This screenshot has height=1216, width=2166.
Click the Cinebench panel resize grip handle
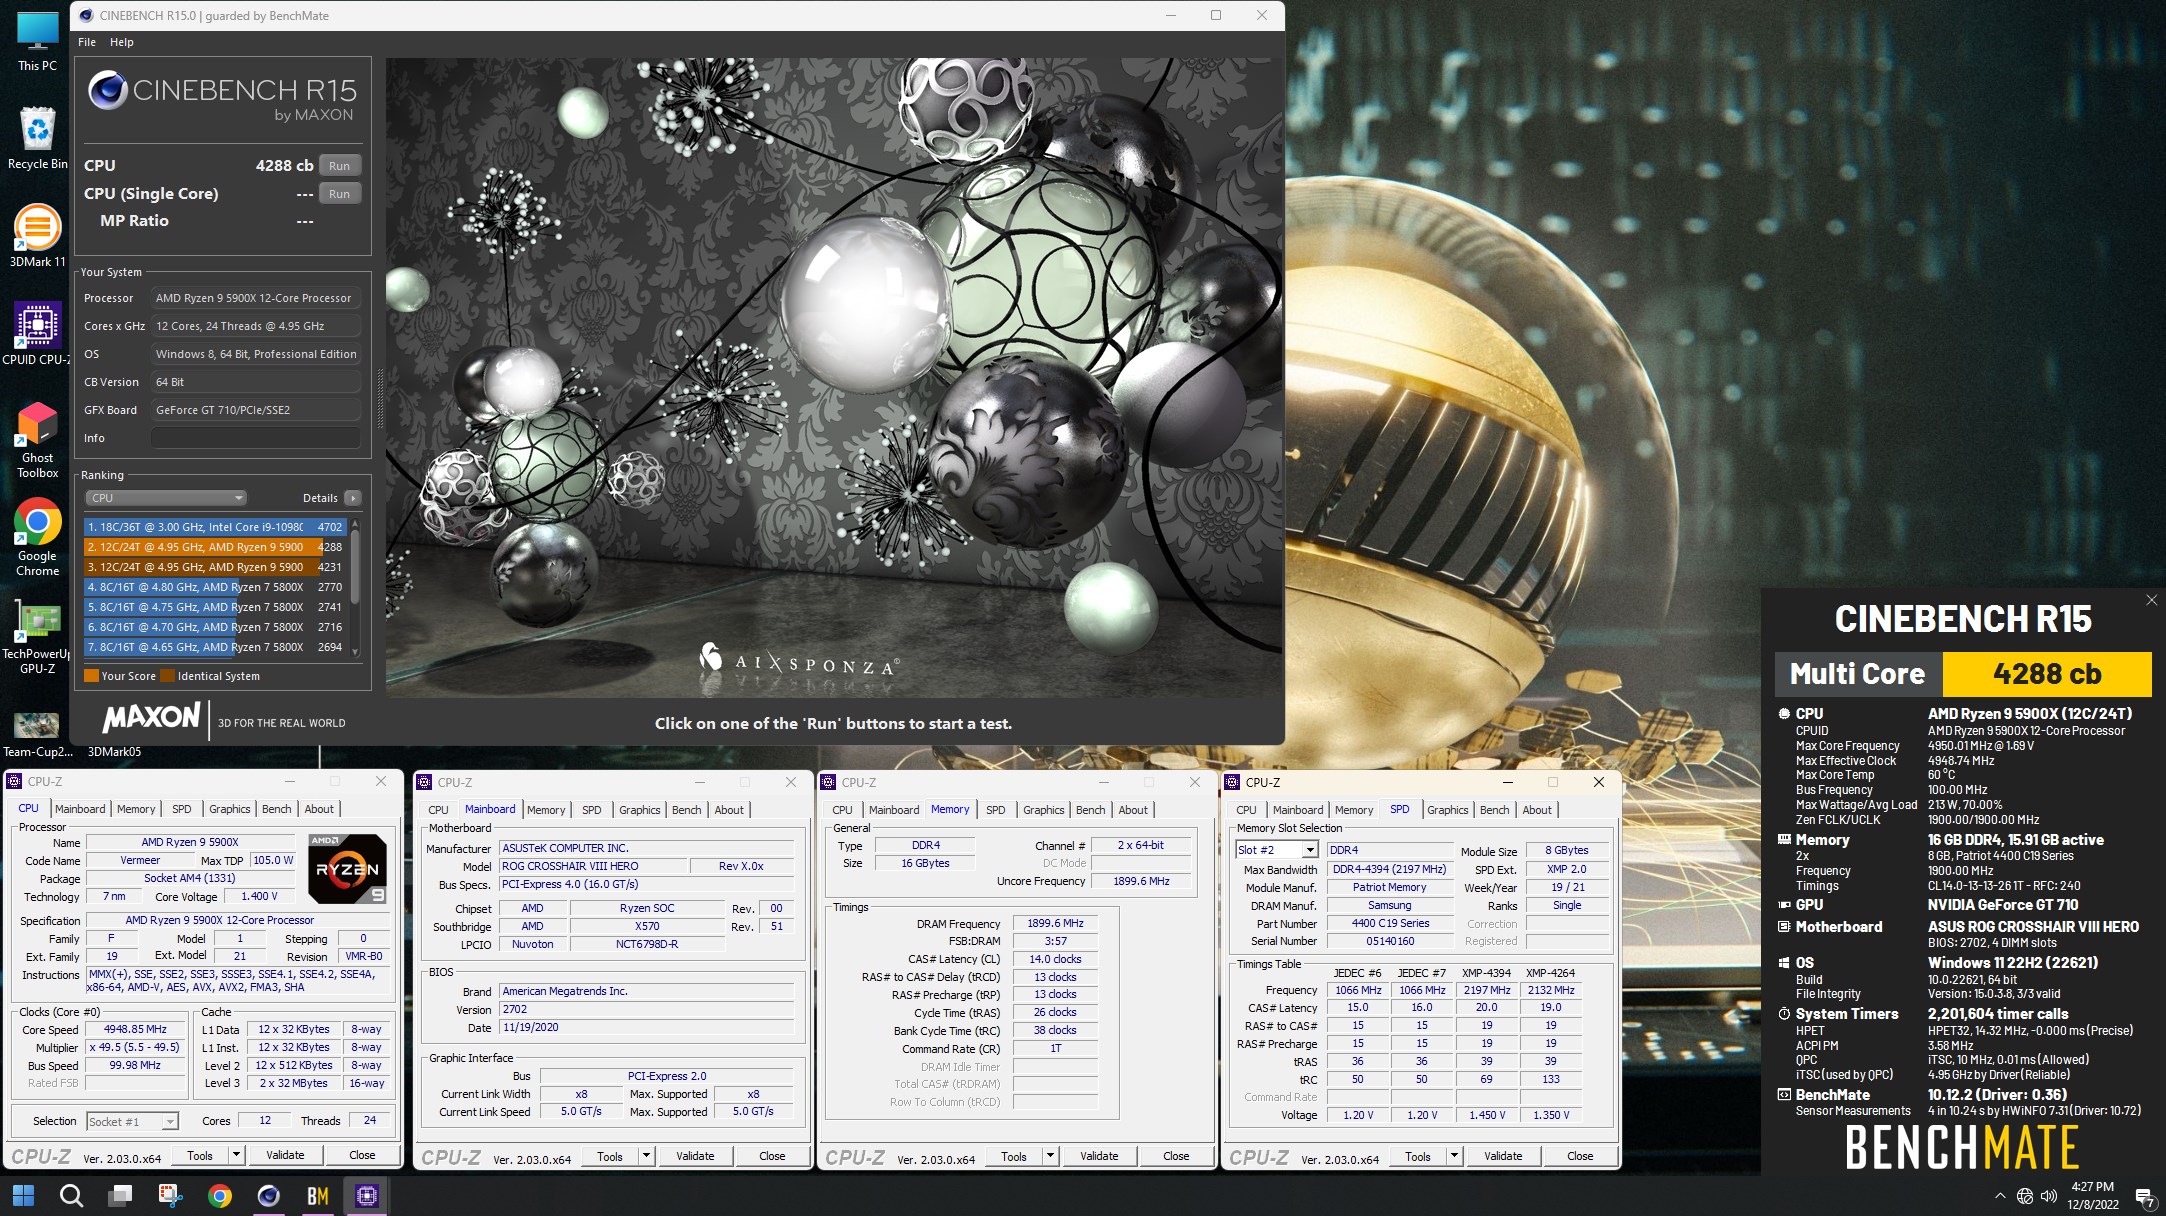pos(379,399)
